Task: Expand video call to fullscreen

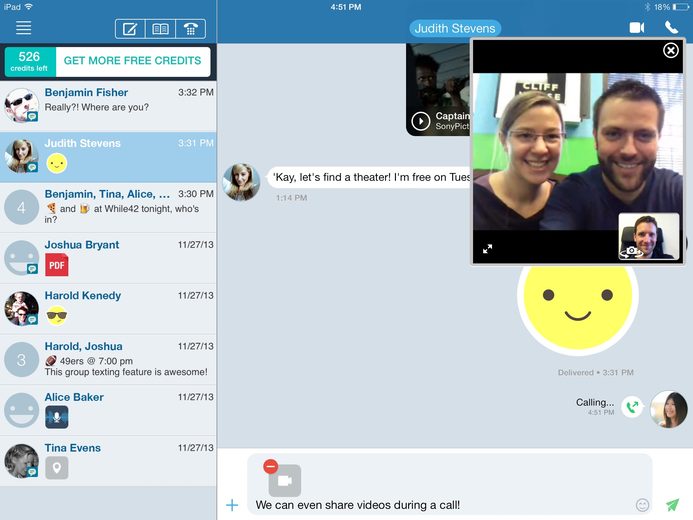Action: [487, 249]
